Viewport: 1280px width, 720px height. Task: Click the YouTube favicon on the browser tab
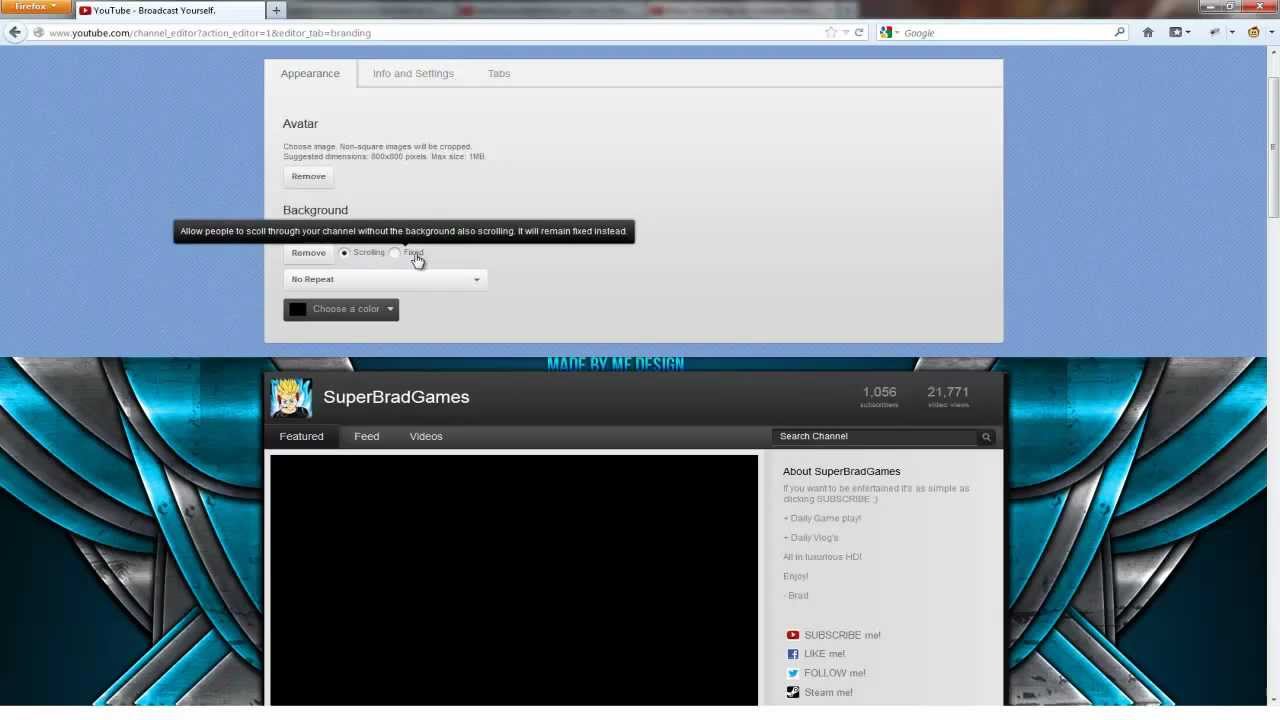[85, 11]
